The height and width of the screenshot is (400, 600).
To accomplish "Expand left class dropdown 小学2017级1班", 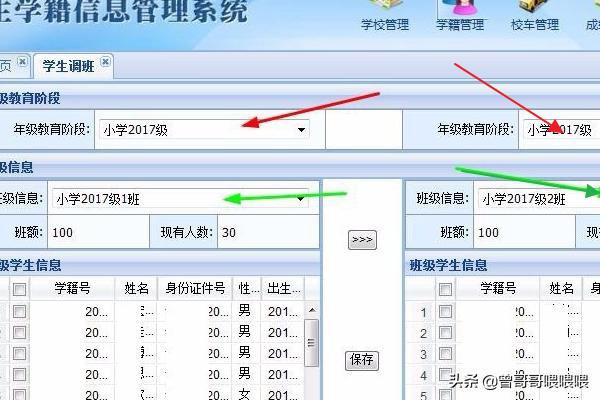I will pyautogui.click(x=300, y=199).
